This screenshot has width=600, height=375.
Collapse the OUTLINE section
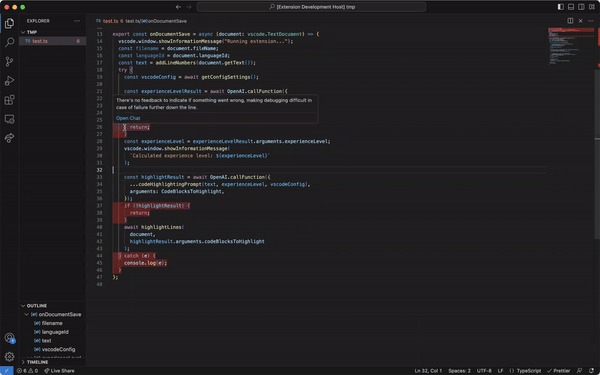[x=52, y=306]
